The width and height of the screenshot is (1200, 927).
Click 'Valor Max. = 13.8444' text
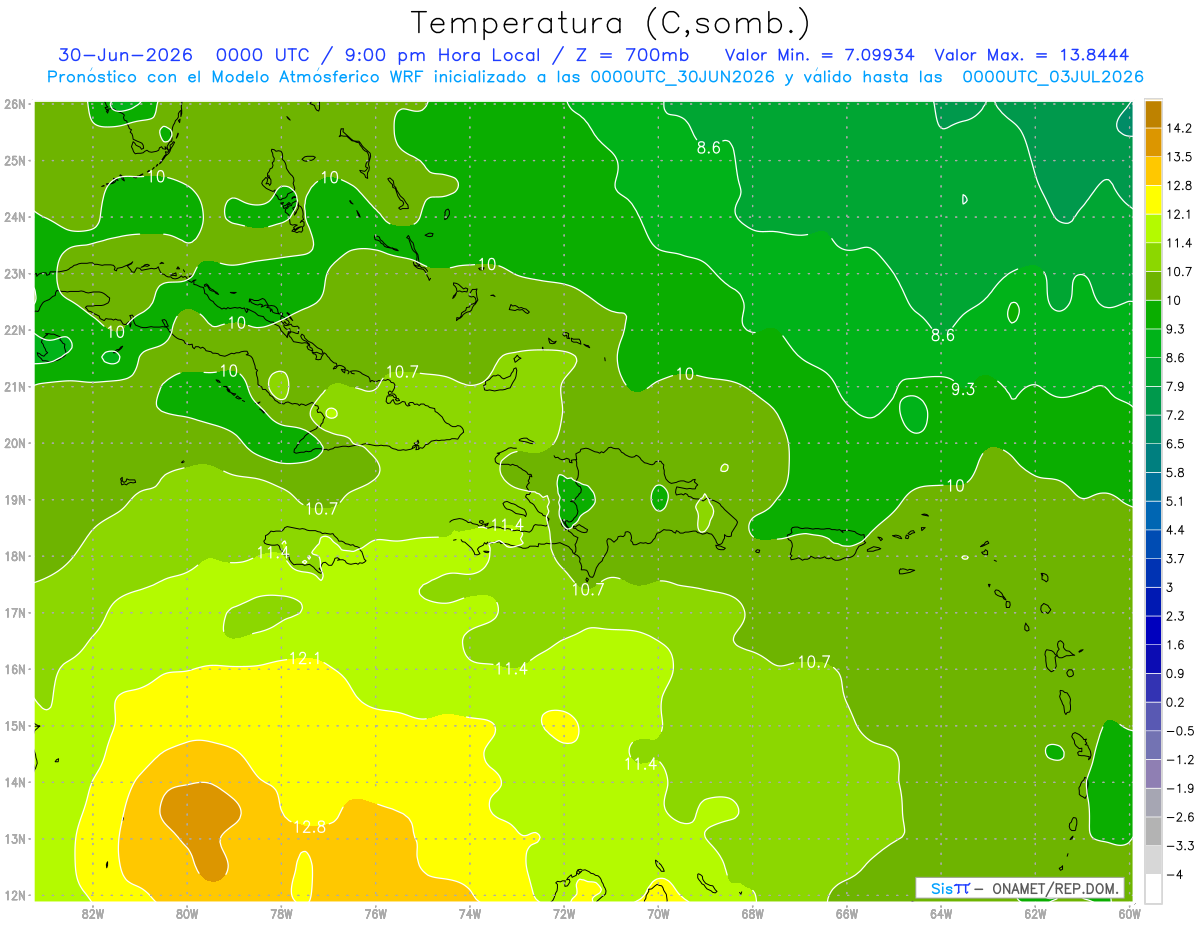(x=1032, y=55)
